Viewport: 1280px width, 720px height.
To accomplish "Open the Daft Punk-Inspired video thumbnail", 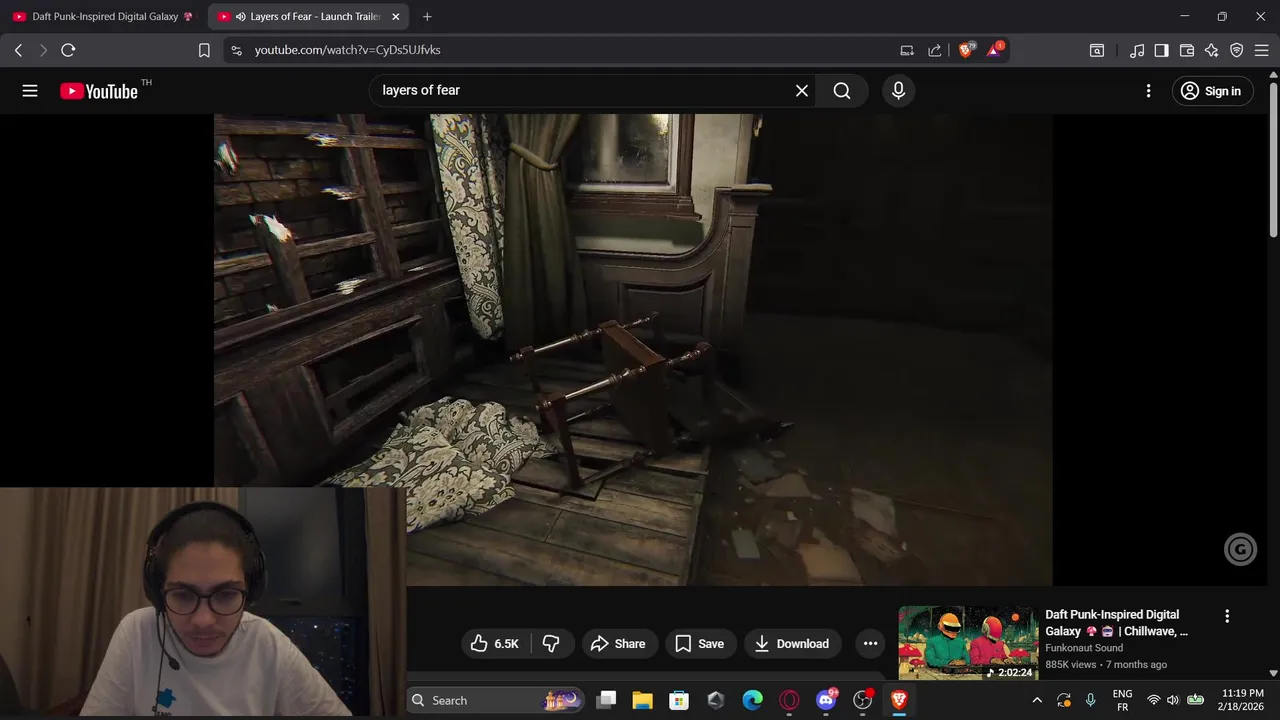I will (x=968, y=642).
